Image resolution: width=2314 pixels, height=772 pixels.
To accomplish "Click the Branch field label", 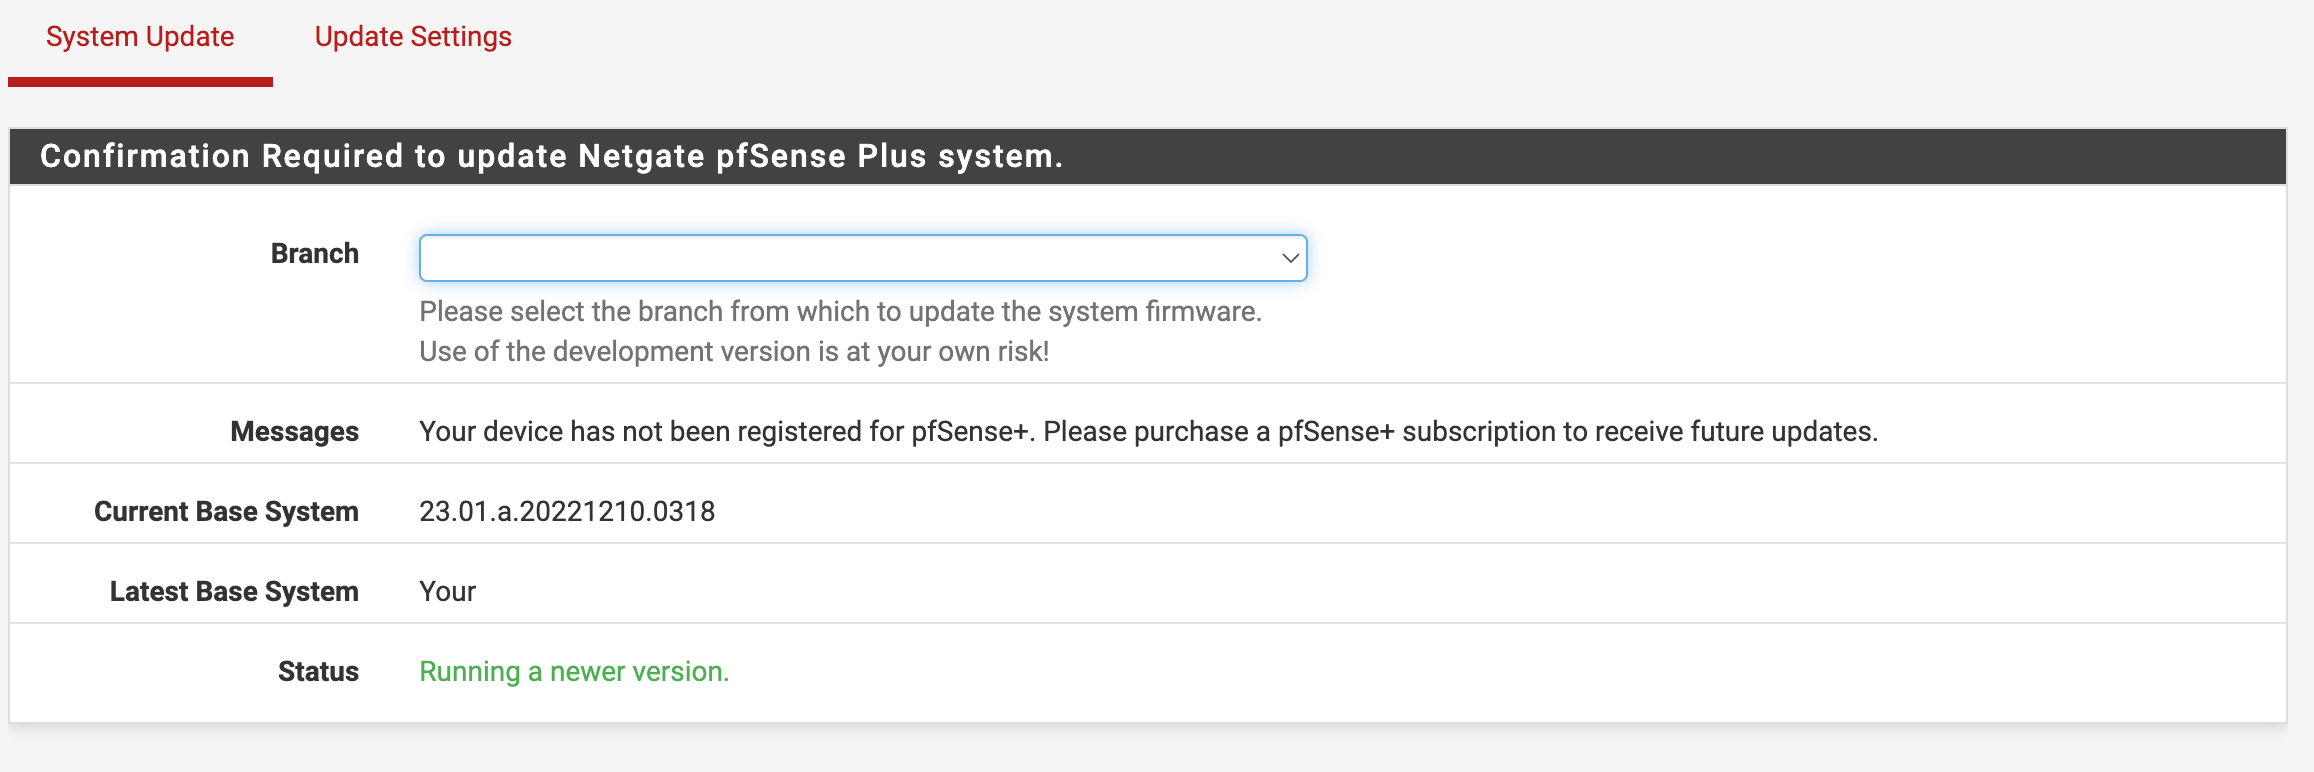I will [314, 254].
